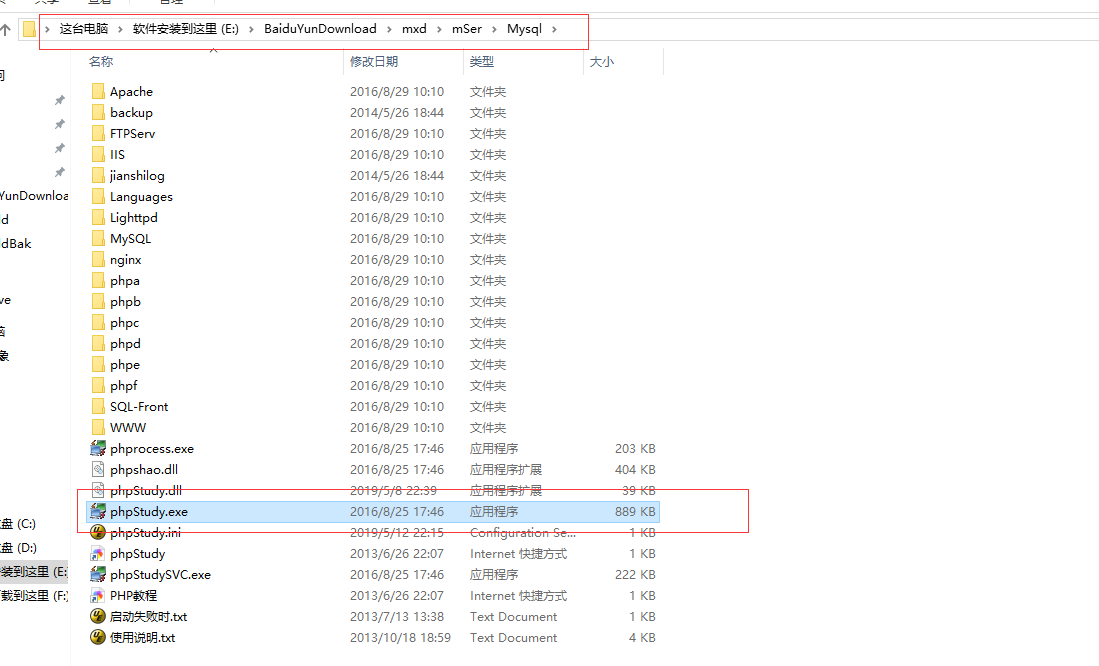
Task: Click the phpStudySVC.exe application icon
Action: pos(98,575)
